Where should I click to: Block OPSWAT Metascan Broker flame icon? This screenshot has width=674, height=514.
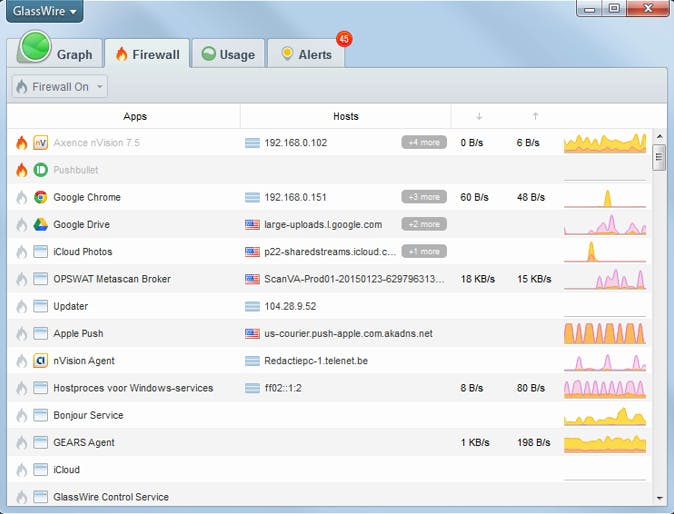[x=21, y=279]
